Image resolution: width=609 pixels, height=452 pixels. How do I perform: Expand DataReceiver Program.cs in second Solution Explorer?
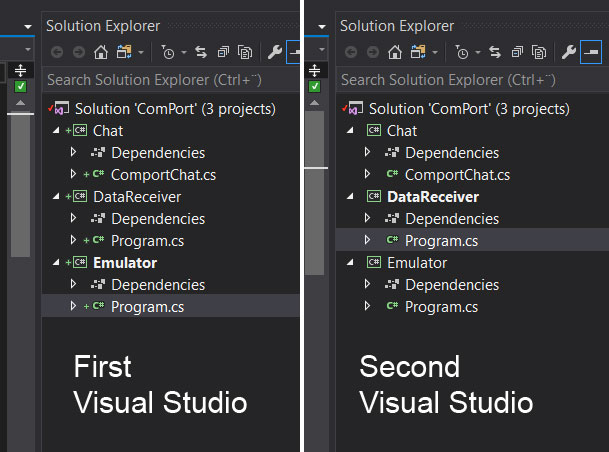(x=367, y=240)
